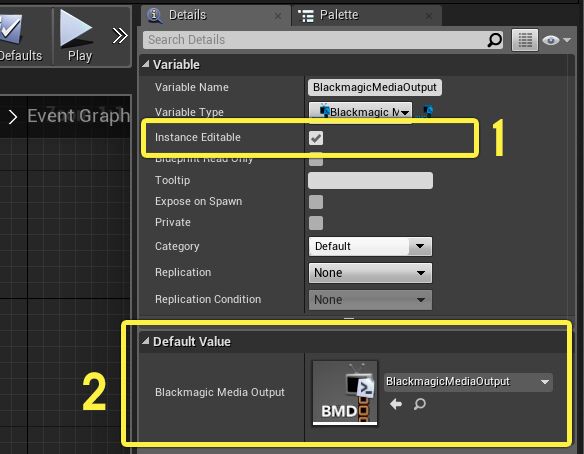This screenshot has height=454, width=584.
Task: Click the Details tab info icon
Action: (155, 16)
